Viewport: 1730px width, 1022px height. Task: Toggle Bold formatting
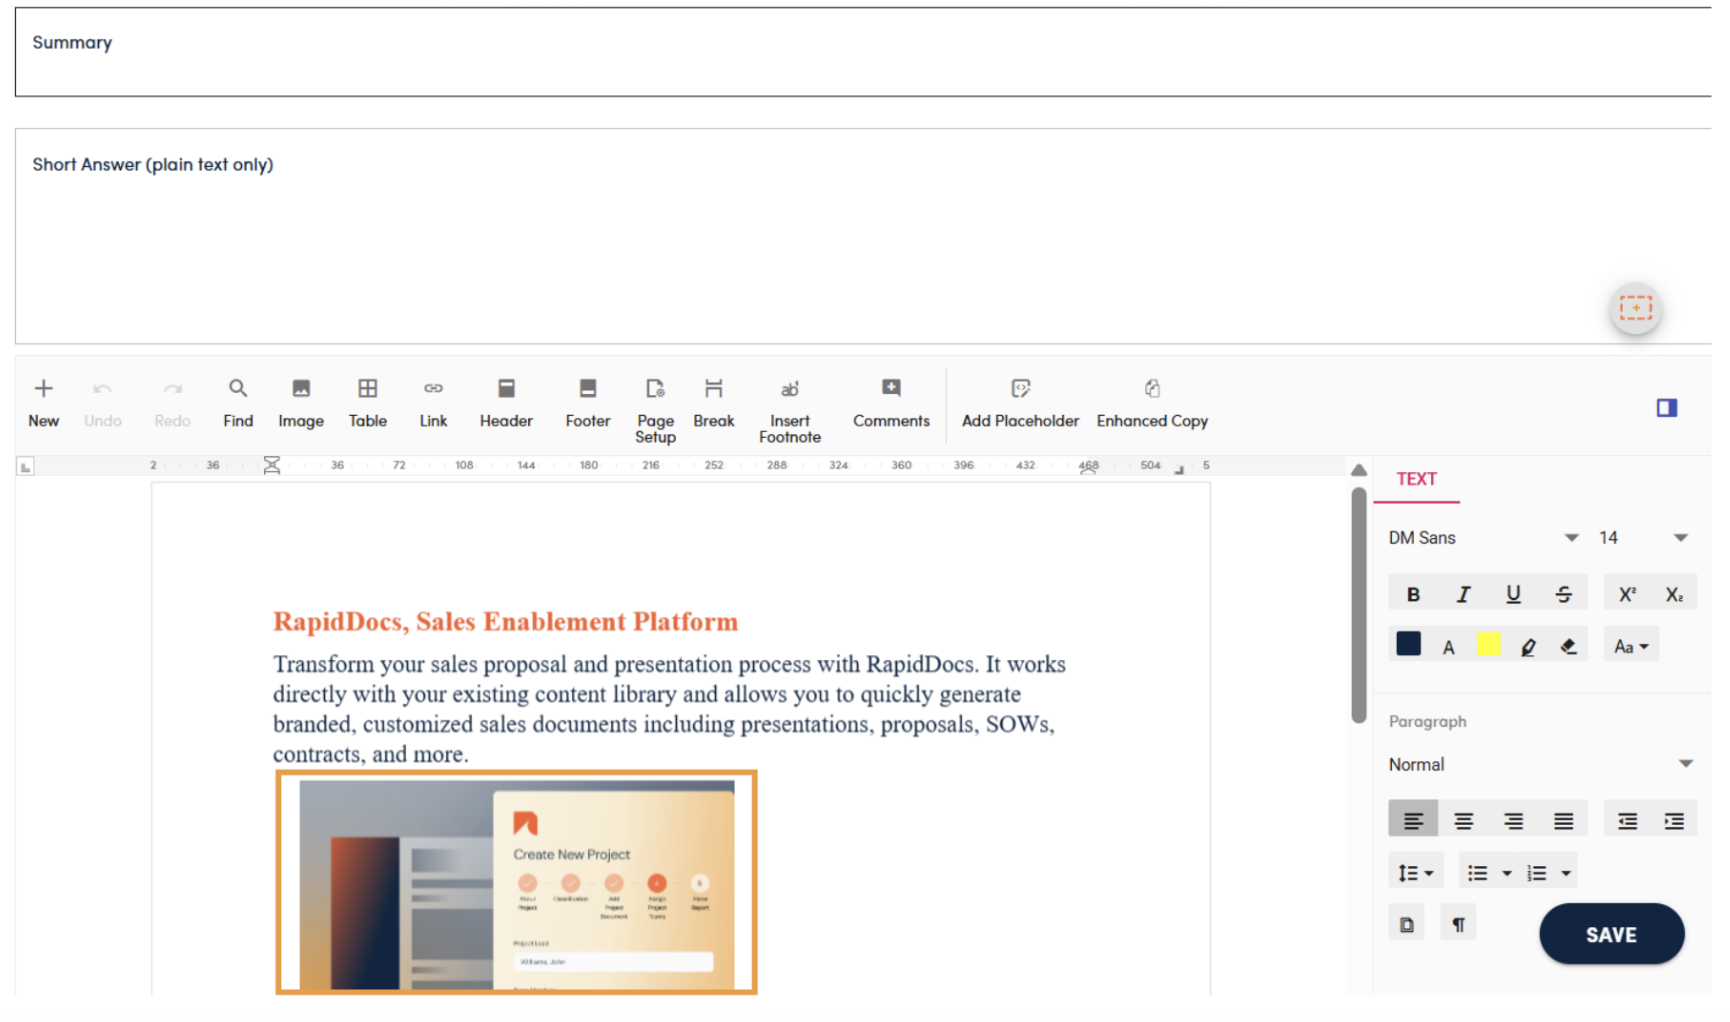click(1413, 594)
